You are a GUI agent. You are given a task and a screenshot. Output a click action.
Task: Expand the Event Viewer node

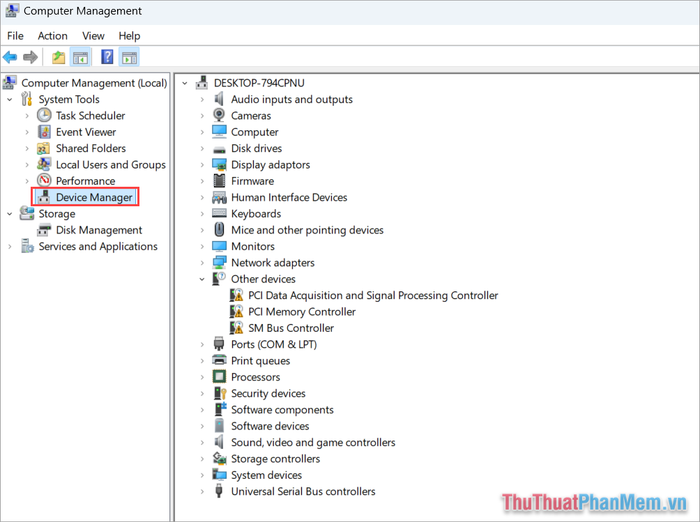pyautogui.click(x=27, y=132)
